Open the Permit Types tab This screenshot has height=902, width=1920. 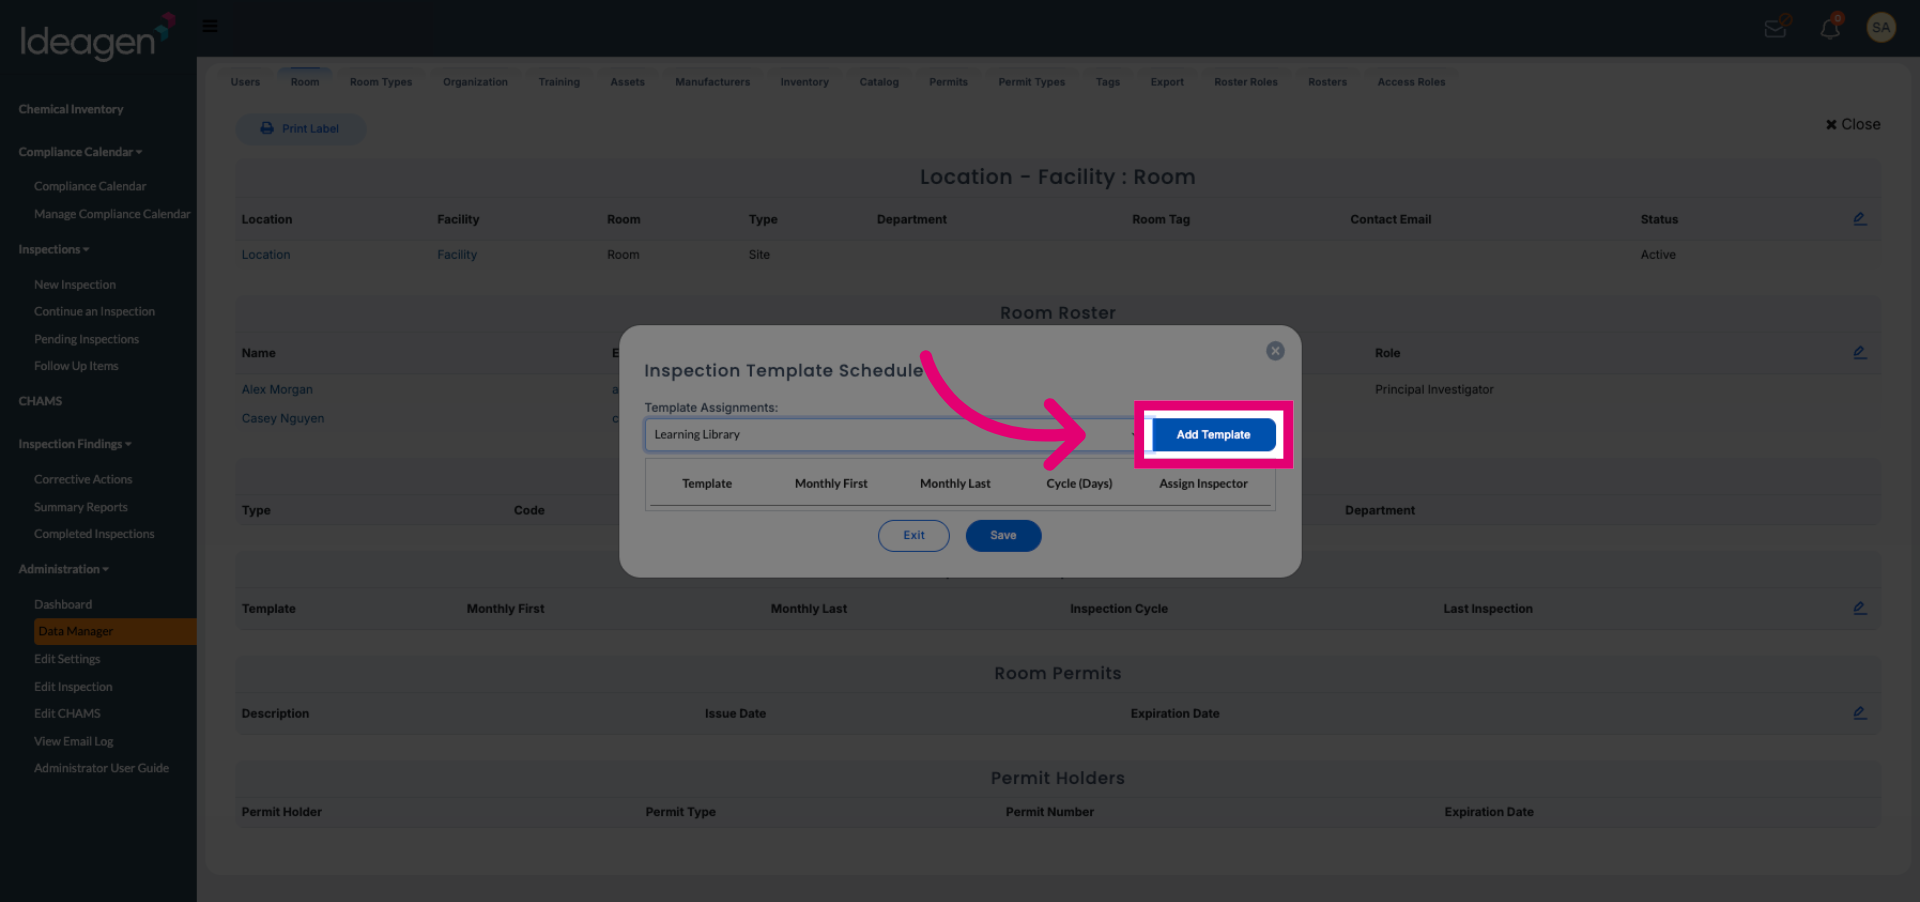coord(1031,82)
